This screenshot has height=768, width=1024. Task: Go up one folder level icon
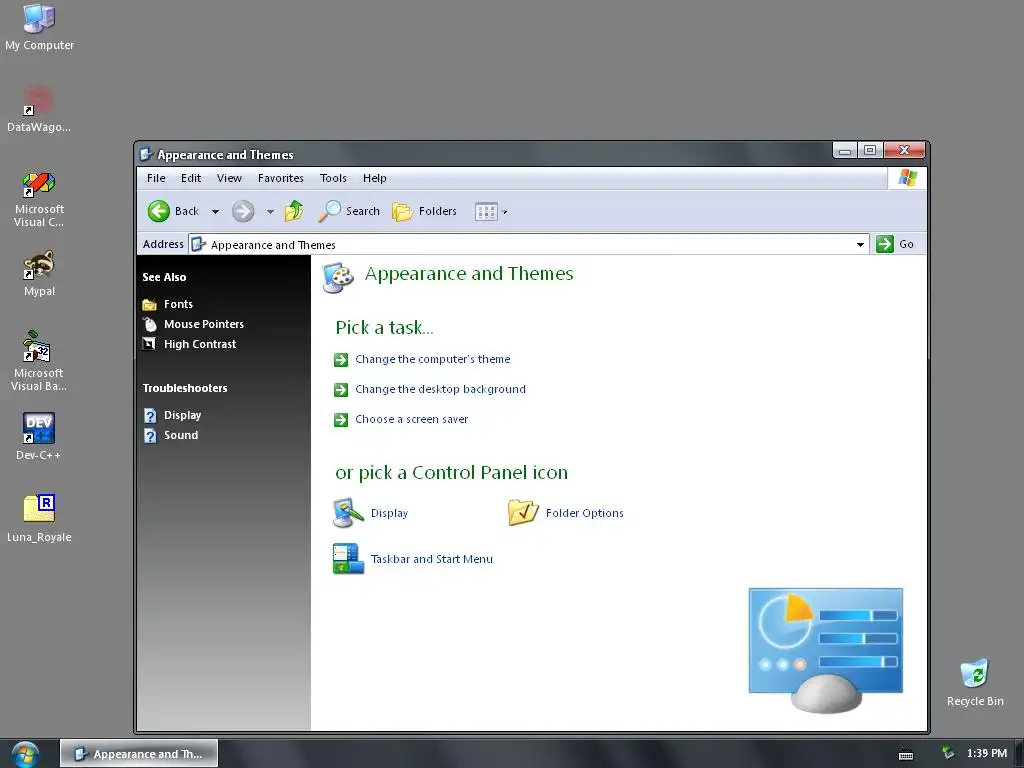pyautogui.click(x=294, y=211)
